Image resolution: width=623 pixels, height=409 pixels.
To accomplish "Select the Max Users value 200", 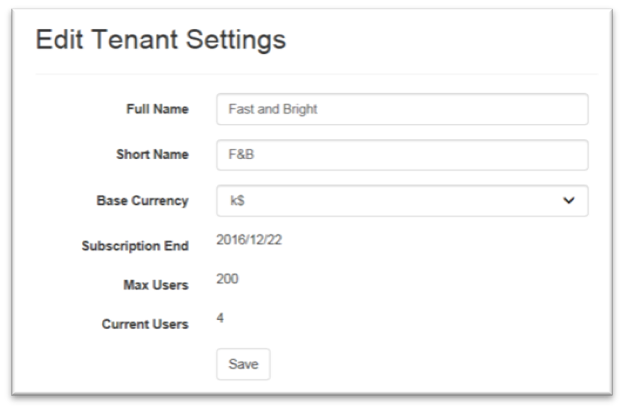I will [227, 279].
